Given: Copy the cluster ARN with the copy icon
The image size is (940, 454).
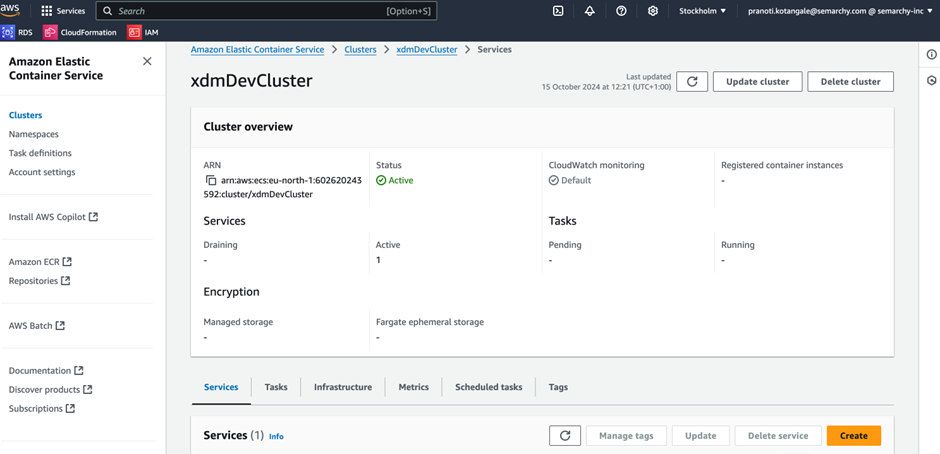Looking at the screenshot, I should tap(210, 181).
